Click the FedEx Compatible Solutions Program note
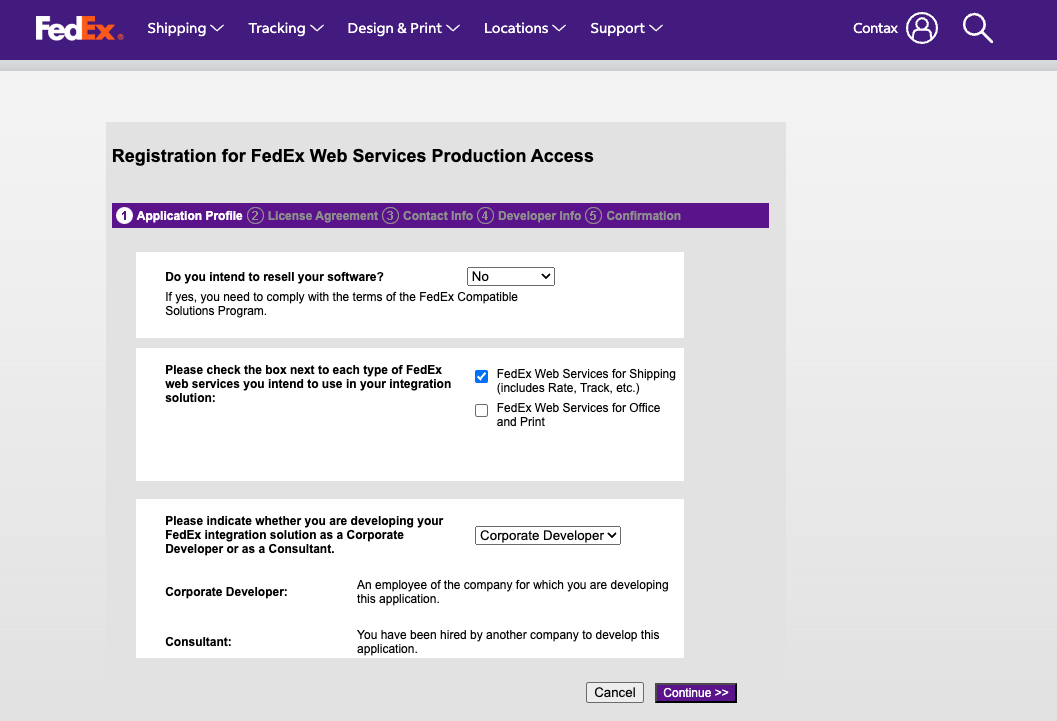The image size is (1057, 721). (341, 304)
